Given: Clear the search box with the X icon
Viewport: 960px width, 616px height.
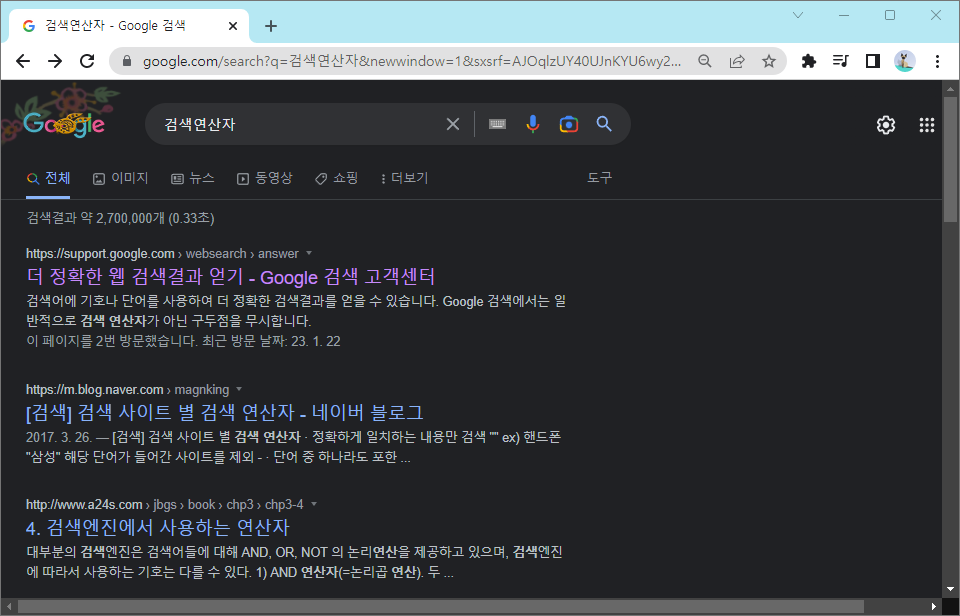Looking at the screenshot, I should pos(452,124).
